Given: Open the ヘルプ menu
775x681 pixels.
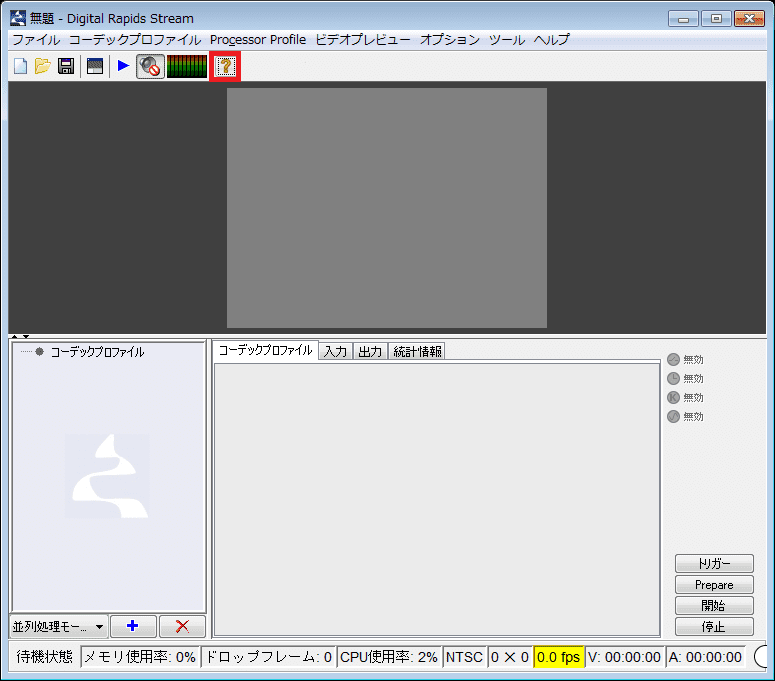Looking at the screenshot, I should (x=552, y=40).
